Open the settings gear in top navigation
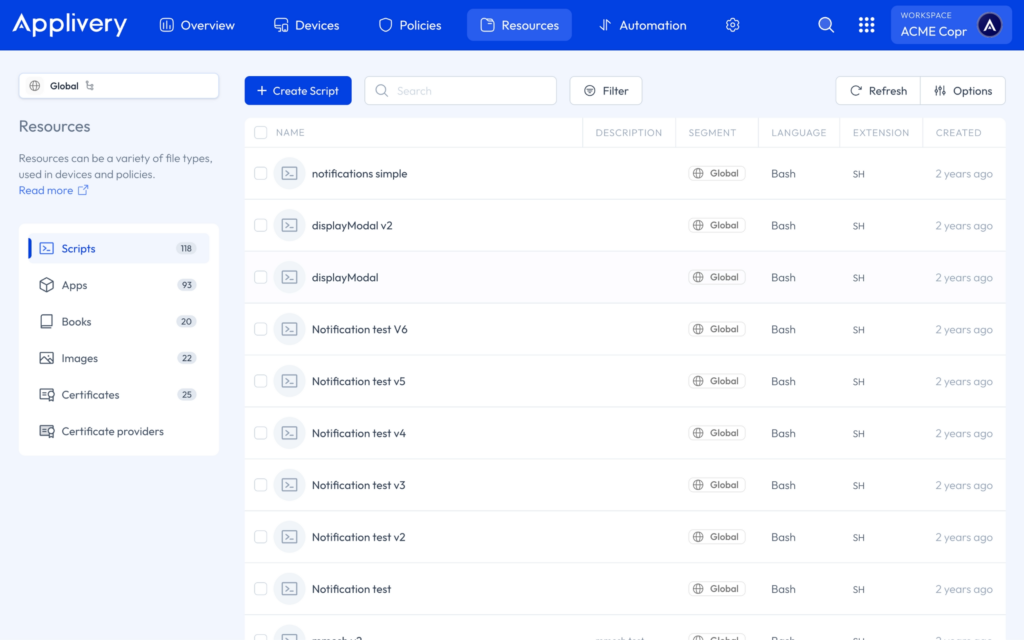This screenshot has width=1024, height=640. 732,25
